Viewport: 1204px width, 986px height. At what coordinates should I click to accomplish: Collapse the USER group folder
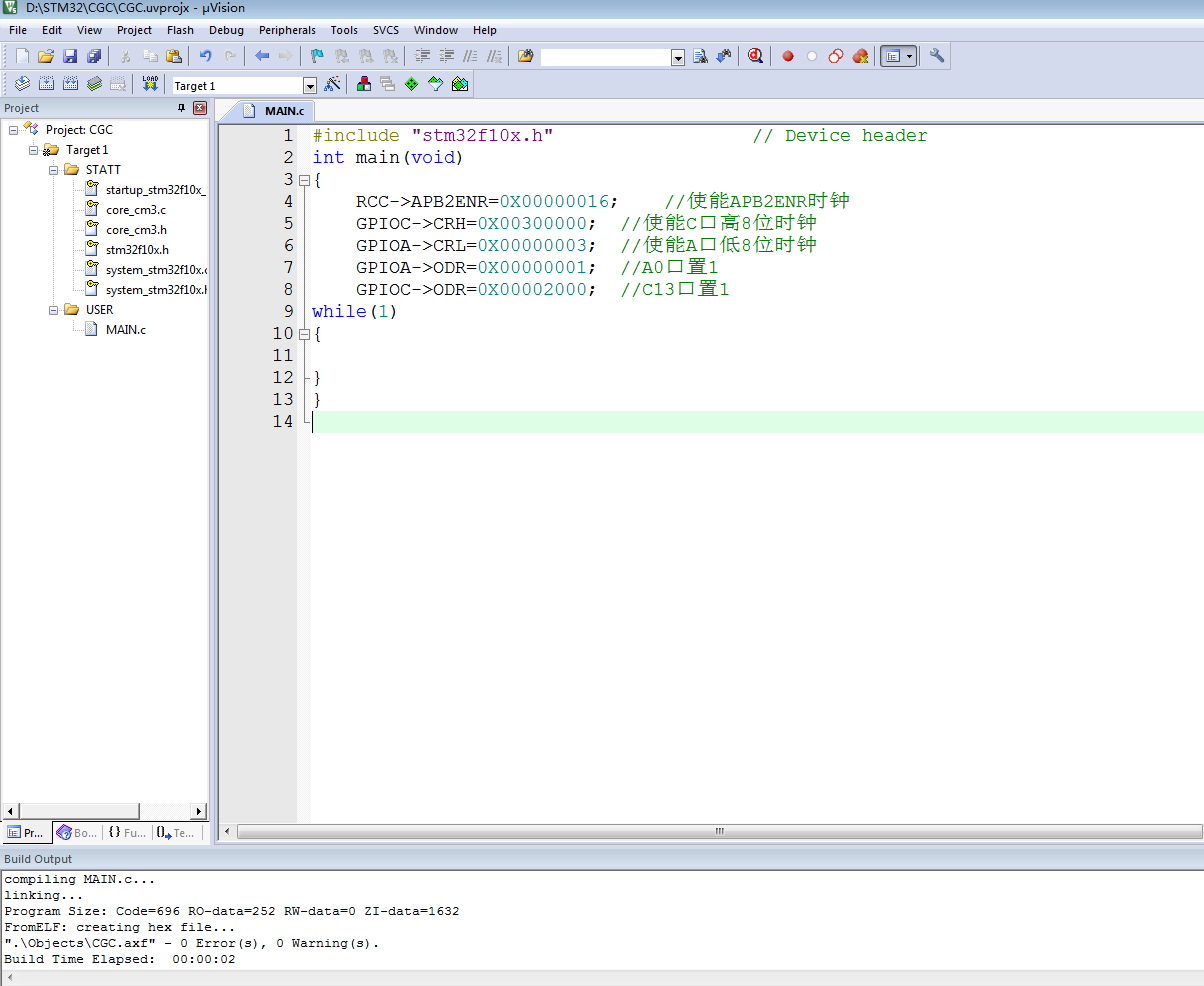coord(54,309)
